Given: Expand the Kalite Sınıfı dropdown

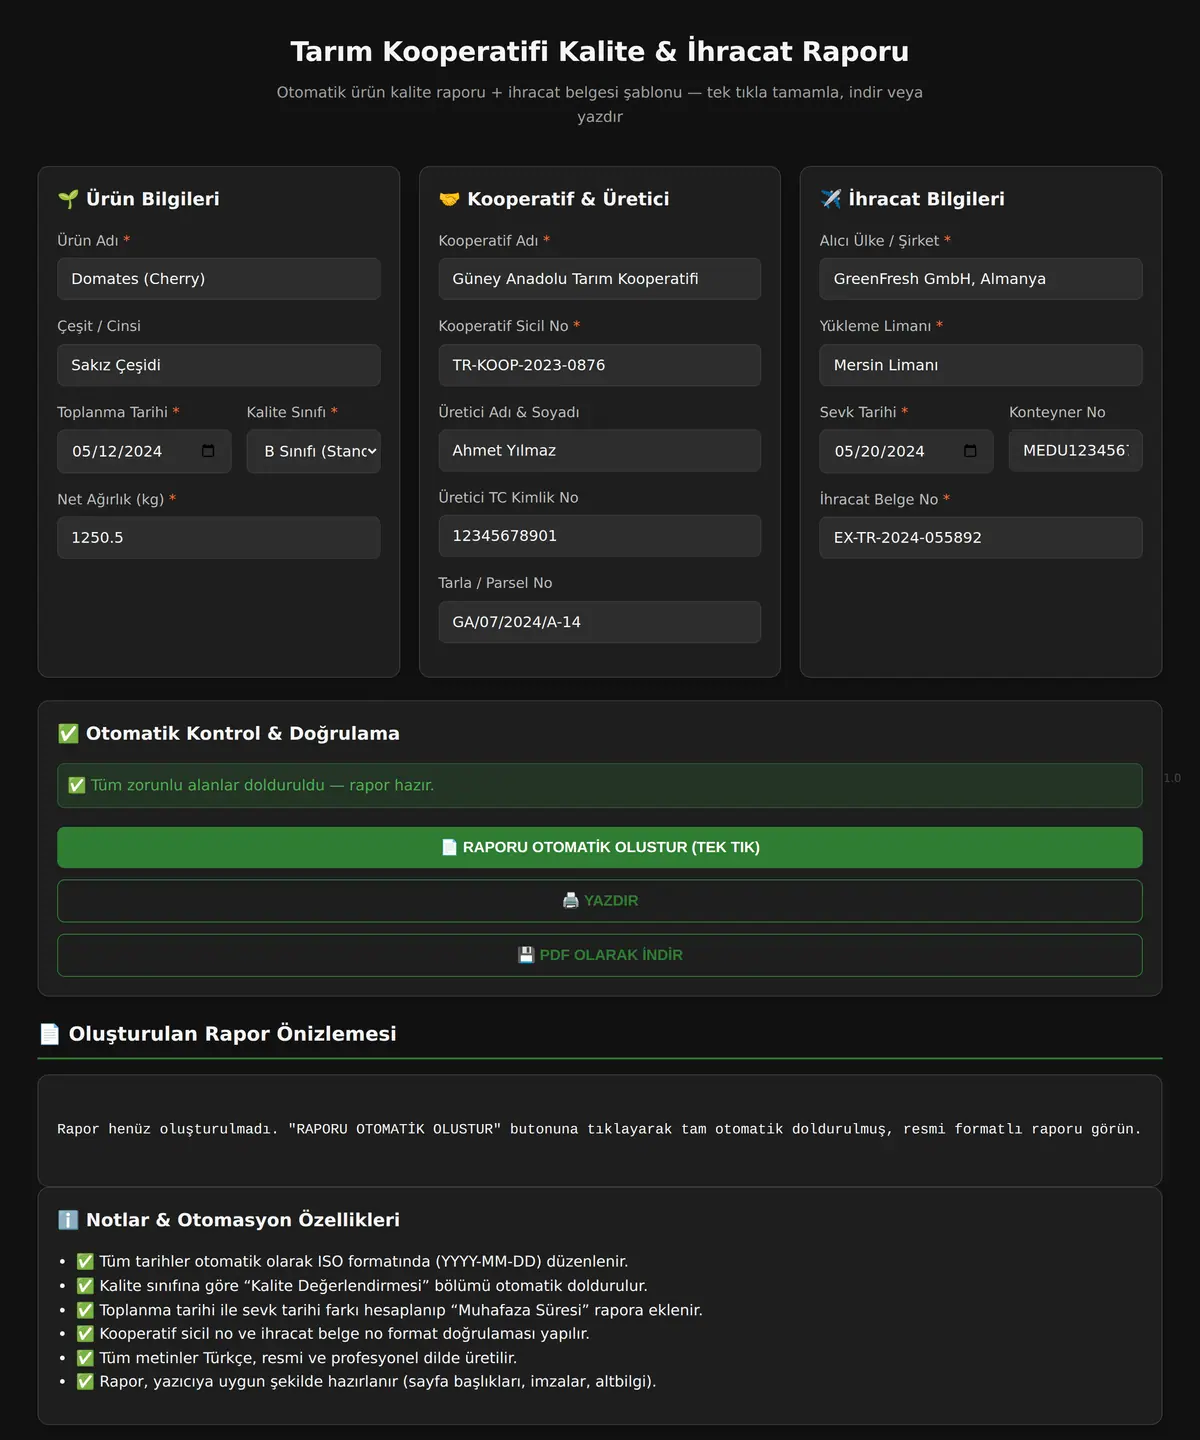Looking at the screenshot, I should pyautogui.click(x=314, y=451).
